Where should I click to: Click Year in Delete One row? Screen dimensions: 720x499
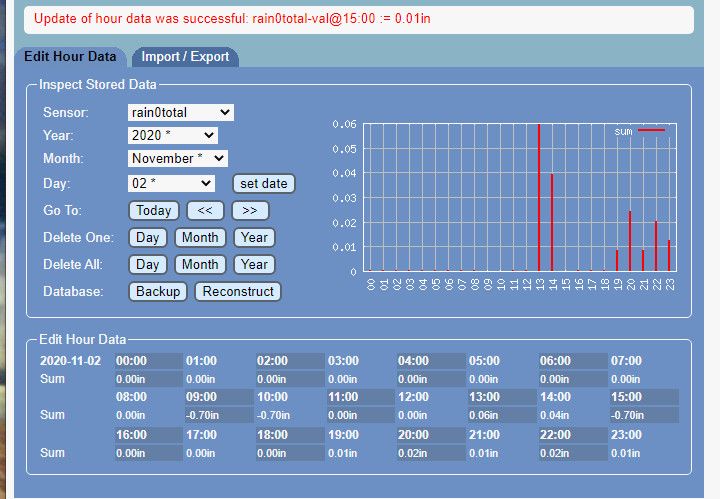tap(254, 237)
